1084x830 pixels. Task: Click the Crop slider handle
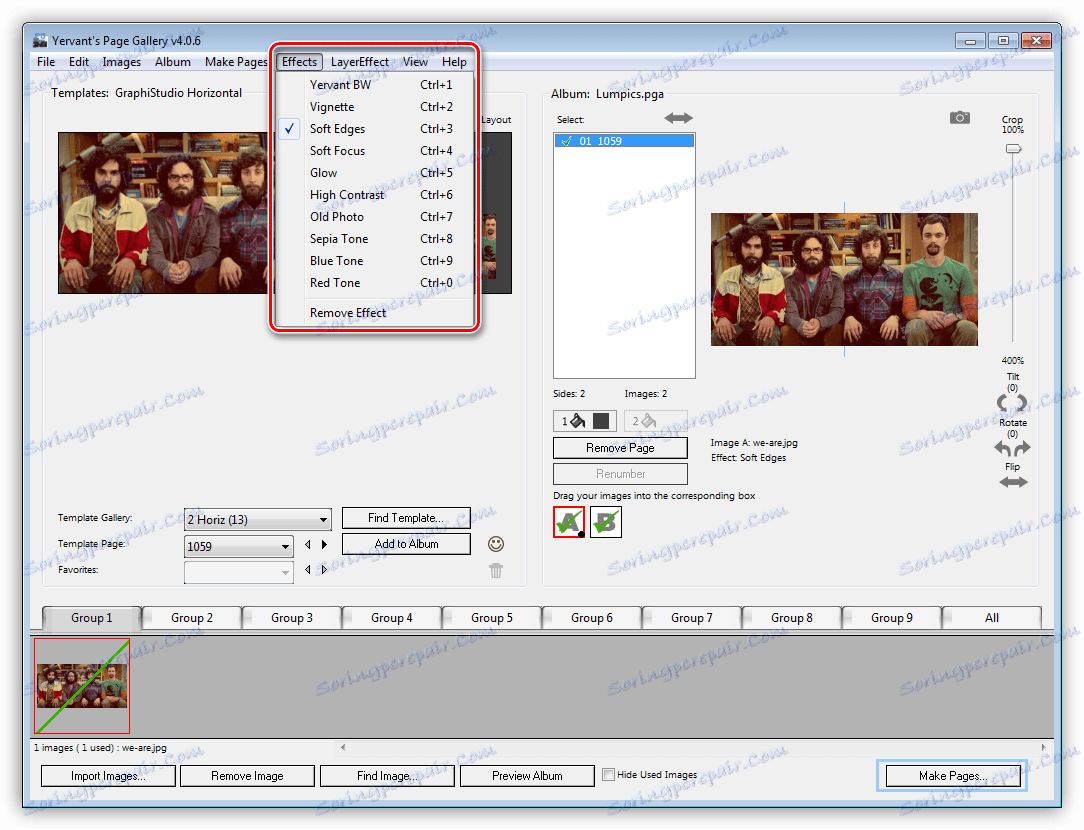pos(1013,149)
